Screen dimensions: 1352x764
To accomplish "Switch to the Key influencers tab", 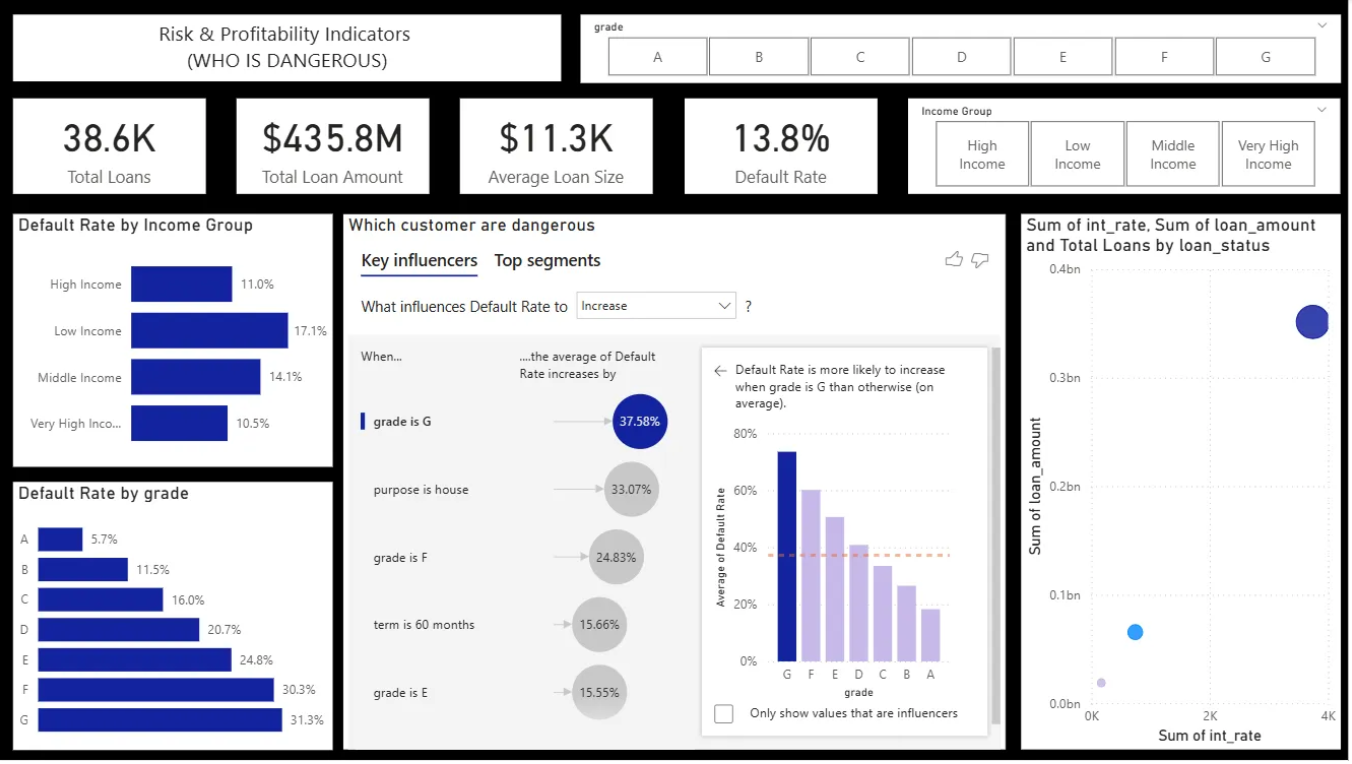I will pyautogui.click(x=419, y=261).
